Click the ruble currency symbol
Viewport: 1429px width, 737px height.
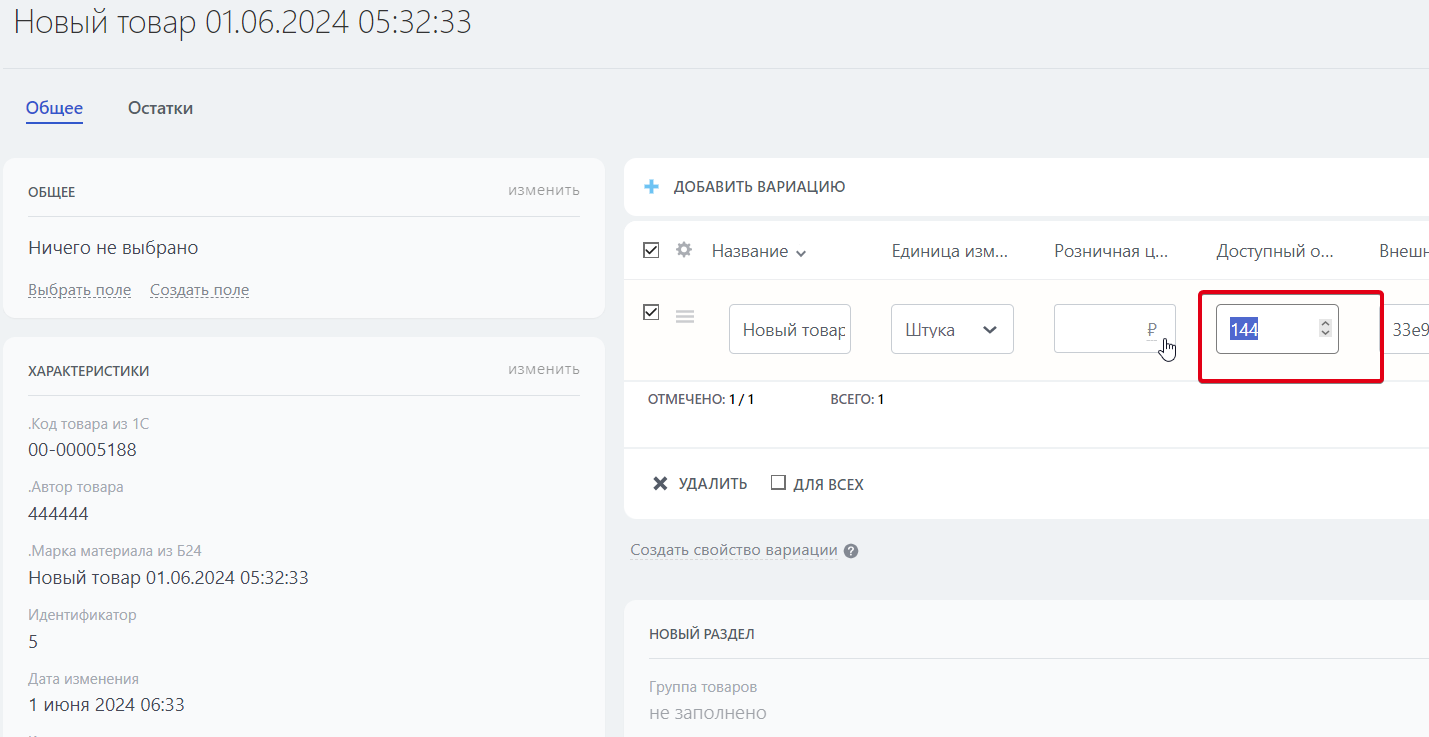point(1152,329)
